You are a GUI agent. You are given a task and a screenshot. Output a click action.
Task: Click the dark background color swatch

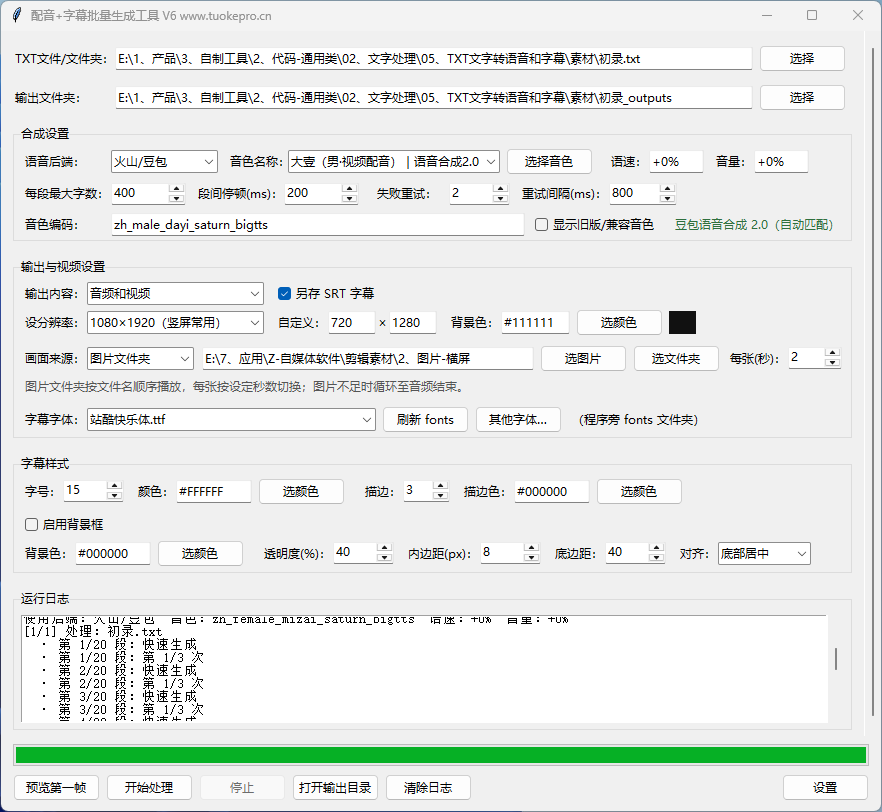(x=682, y=323)
